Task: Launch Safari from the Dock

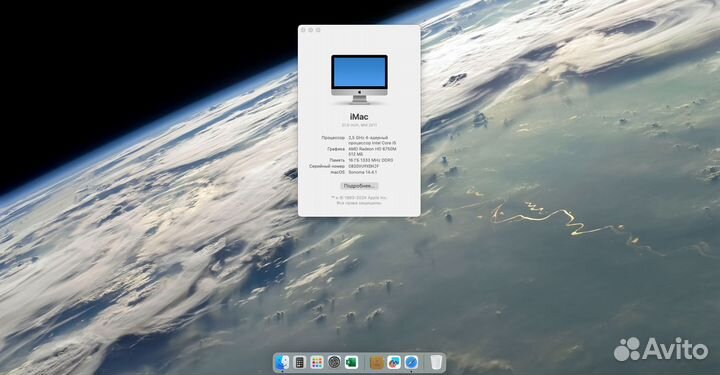Action: (x=411, y=363)
